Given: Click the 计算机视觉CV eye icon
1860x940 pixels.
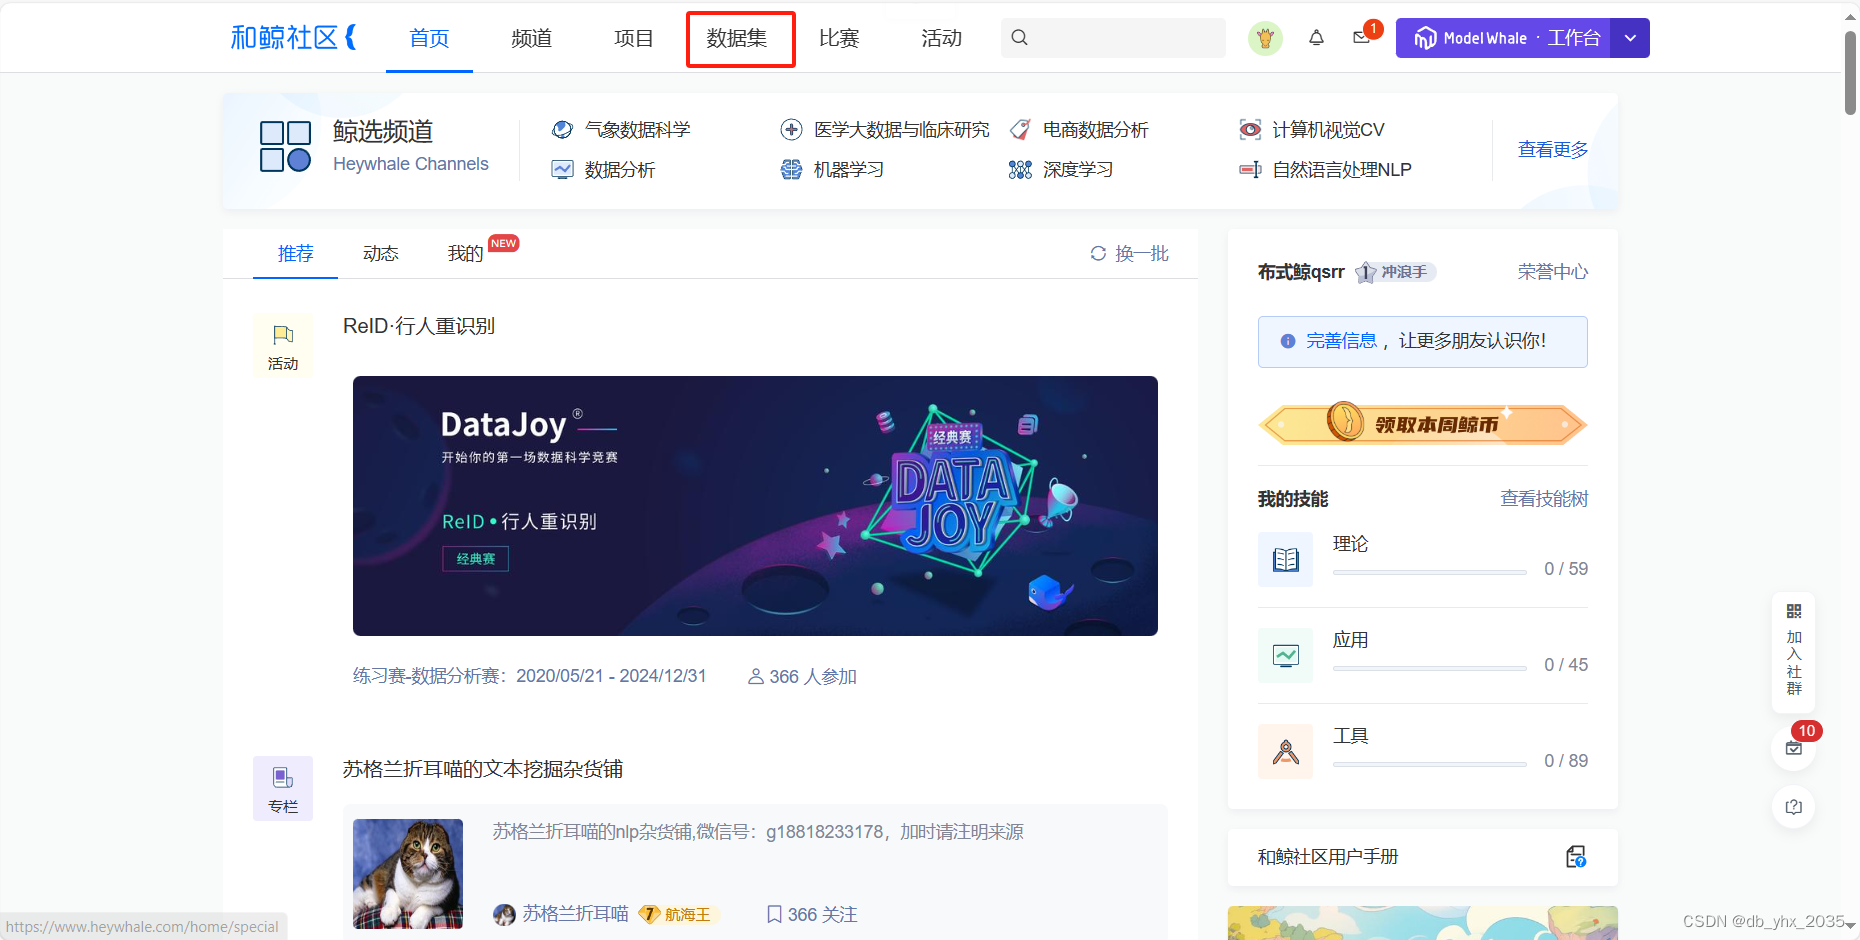Looking at the screenshot, I should point(1250,130).
